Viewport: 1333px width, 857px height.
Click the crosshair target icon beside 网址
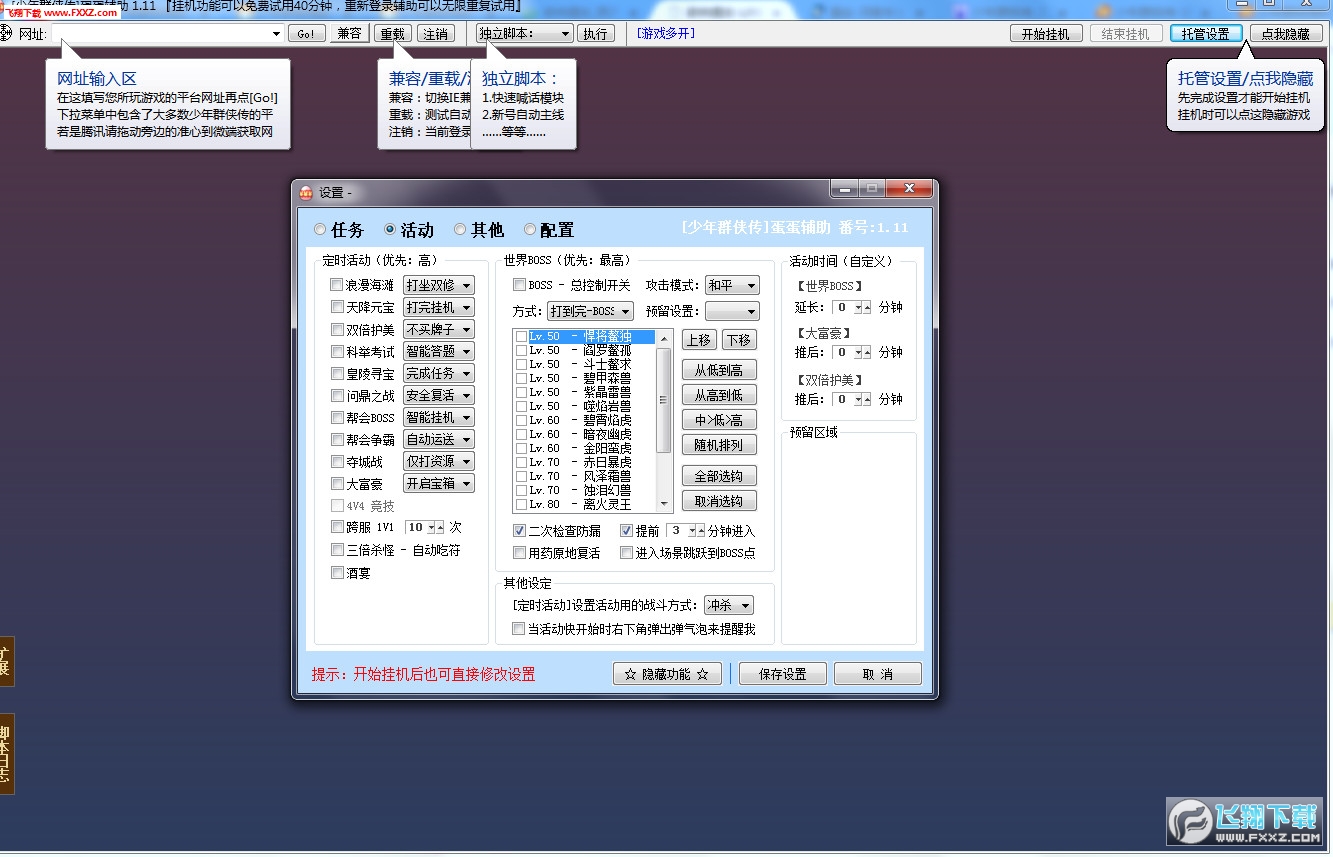coord(7,33)
